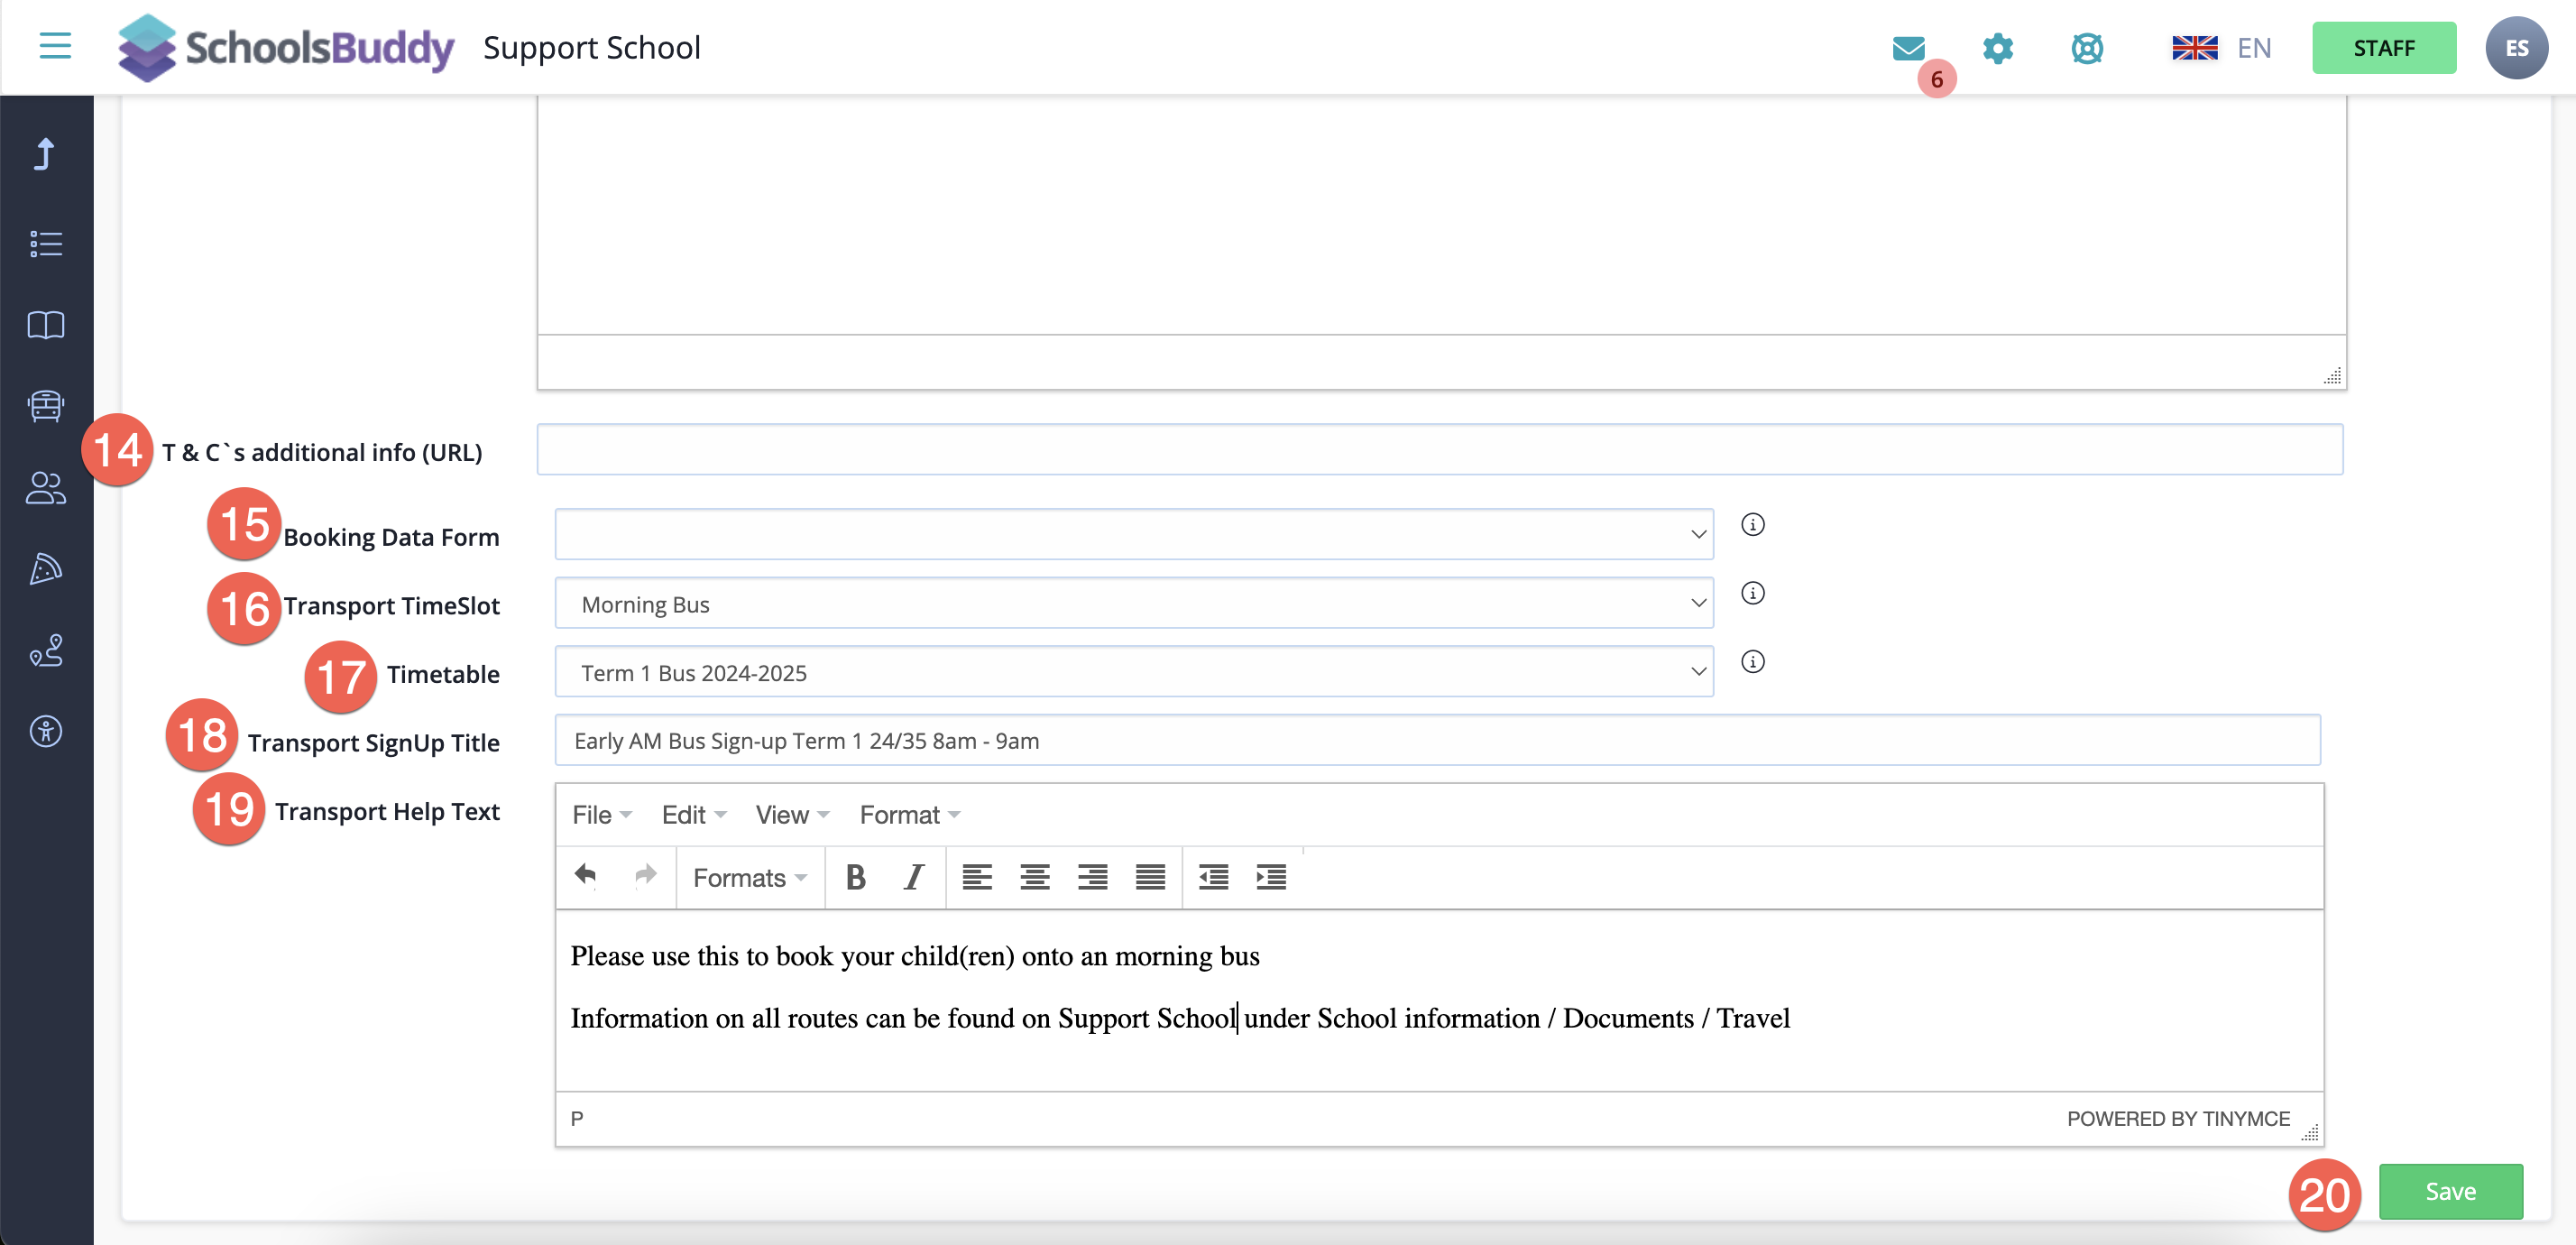The image size is (2576, 1245).
Task: Decrease indent in editor
Action: 1213,877
